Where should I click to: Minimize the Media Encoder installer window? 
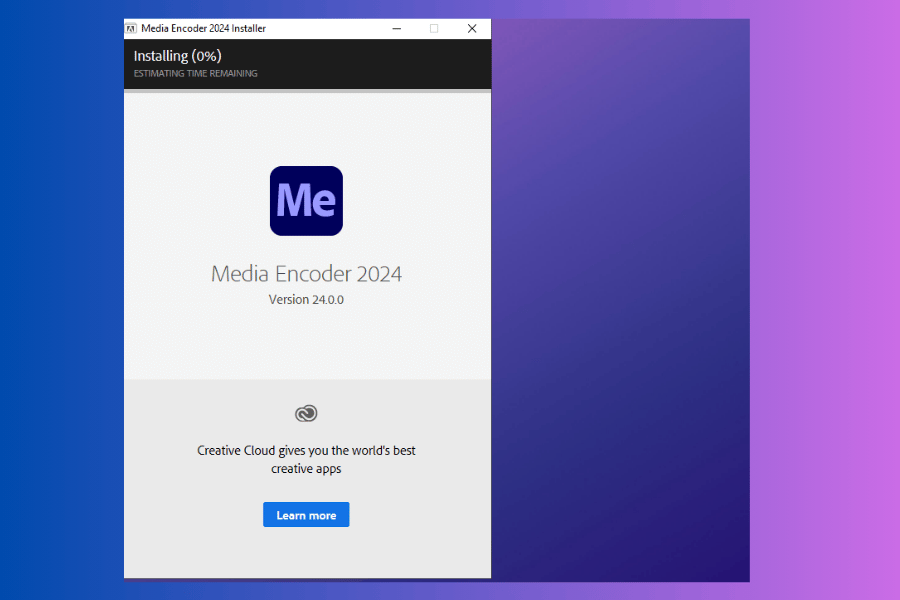[396, 29]
